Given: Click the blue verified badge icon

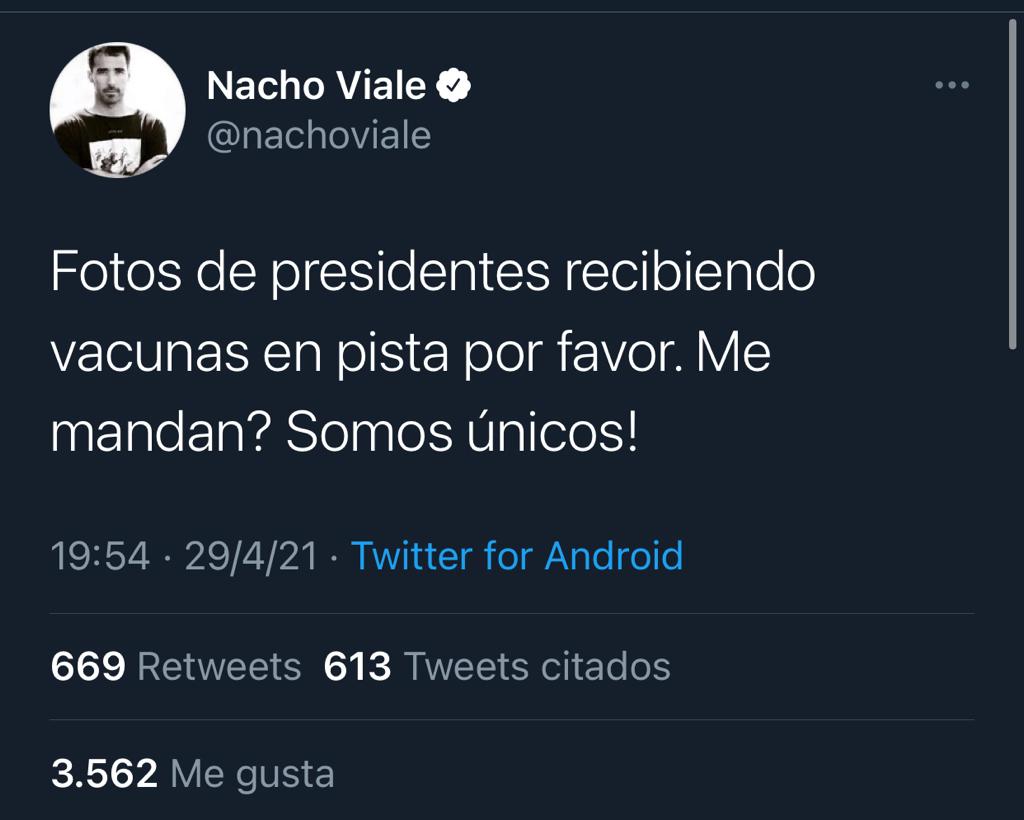Looking at the screenshot, I should coord(455,87).
